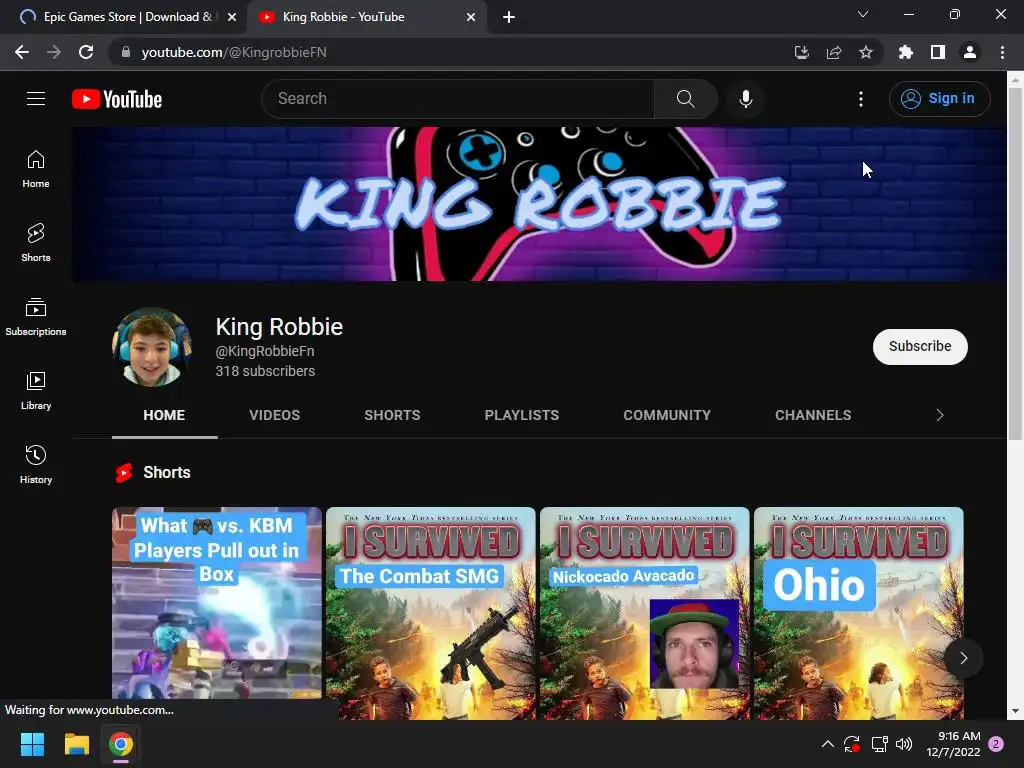The image size is (1024, 768).
Task: Close the King Robbie YouTube tab
Action: coord(471,17)
